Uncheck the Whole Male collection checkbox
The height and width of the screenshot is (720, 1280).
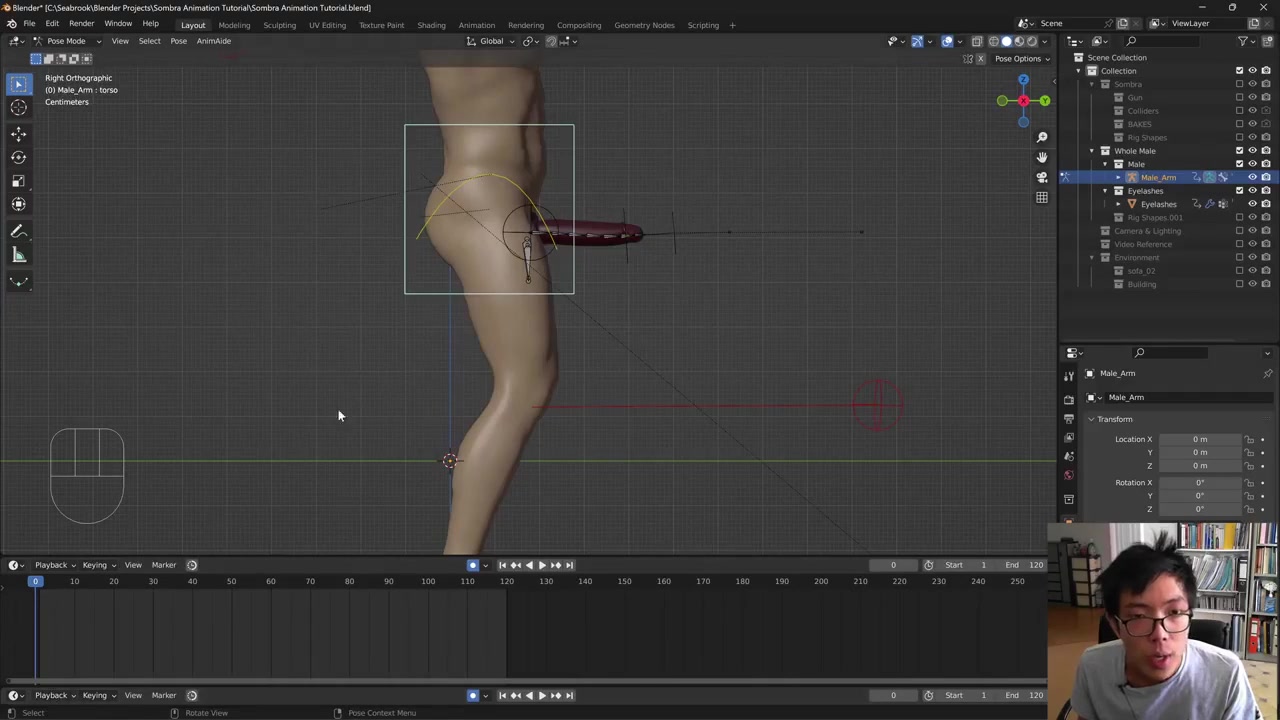[1239, 151]
